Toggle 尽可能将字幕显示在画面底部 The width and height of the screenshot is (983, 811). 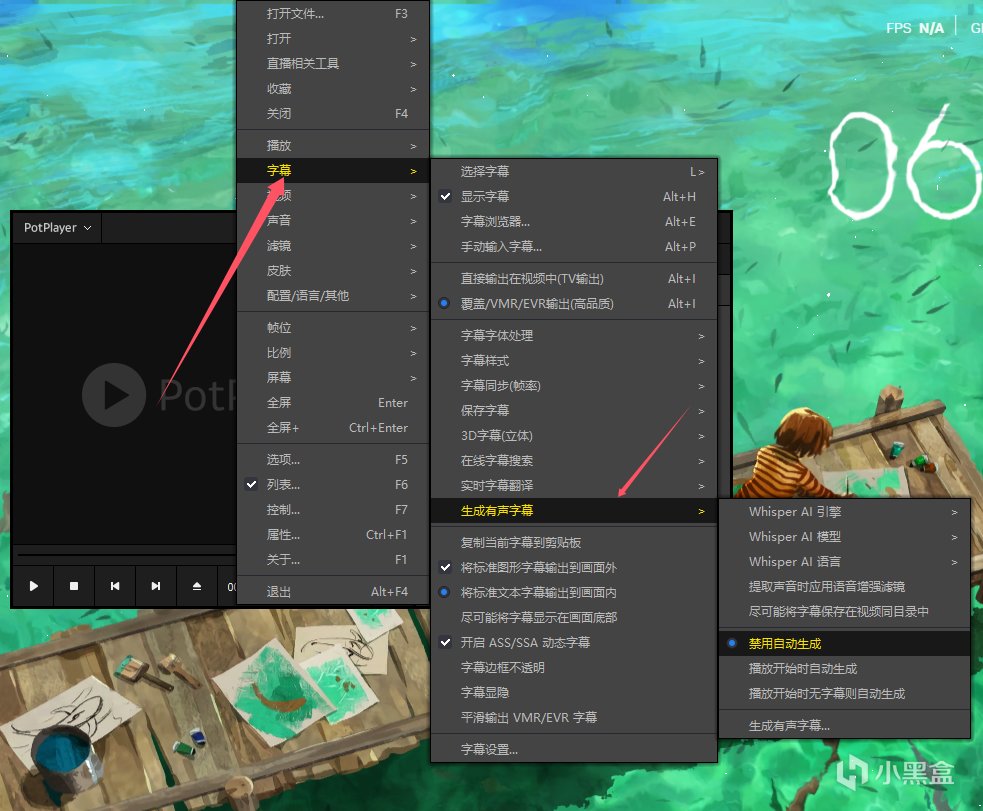574,617
